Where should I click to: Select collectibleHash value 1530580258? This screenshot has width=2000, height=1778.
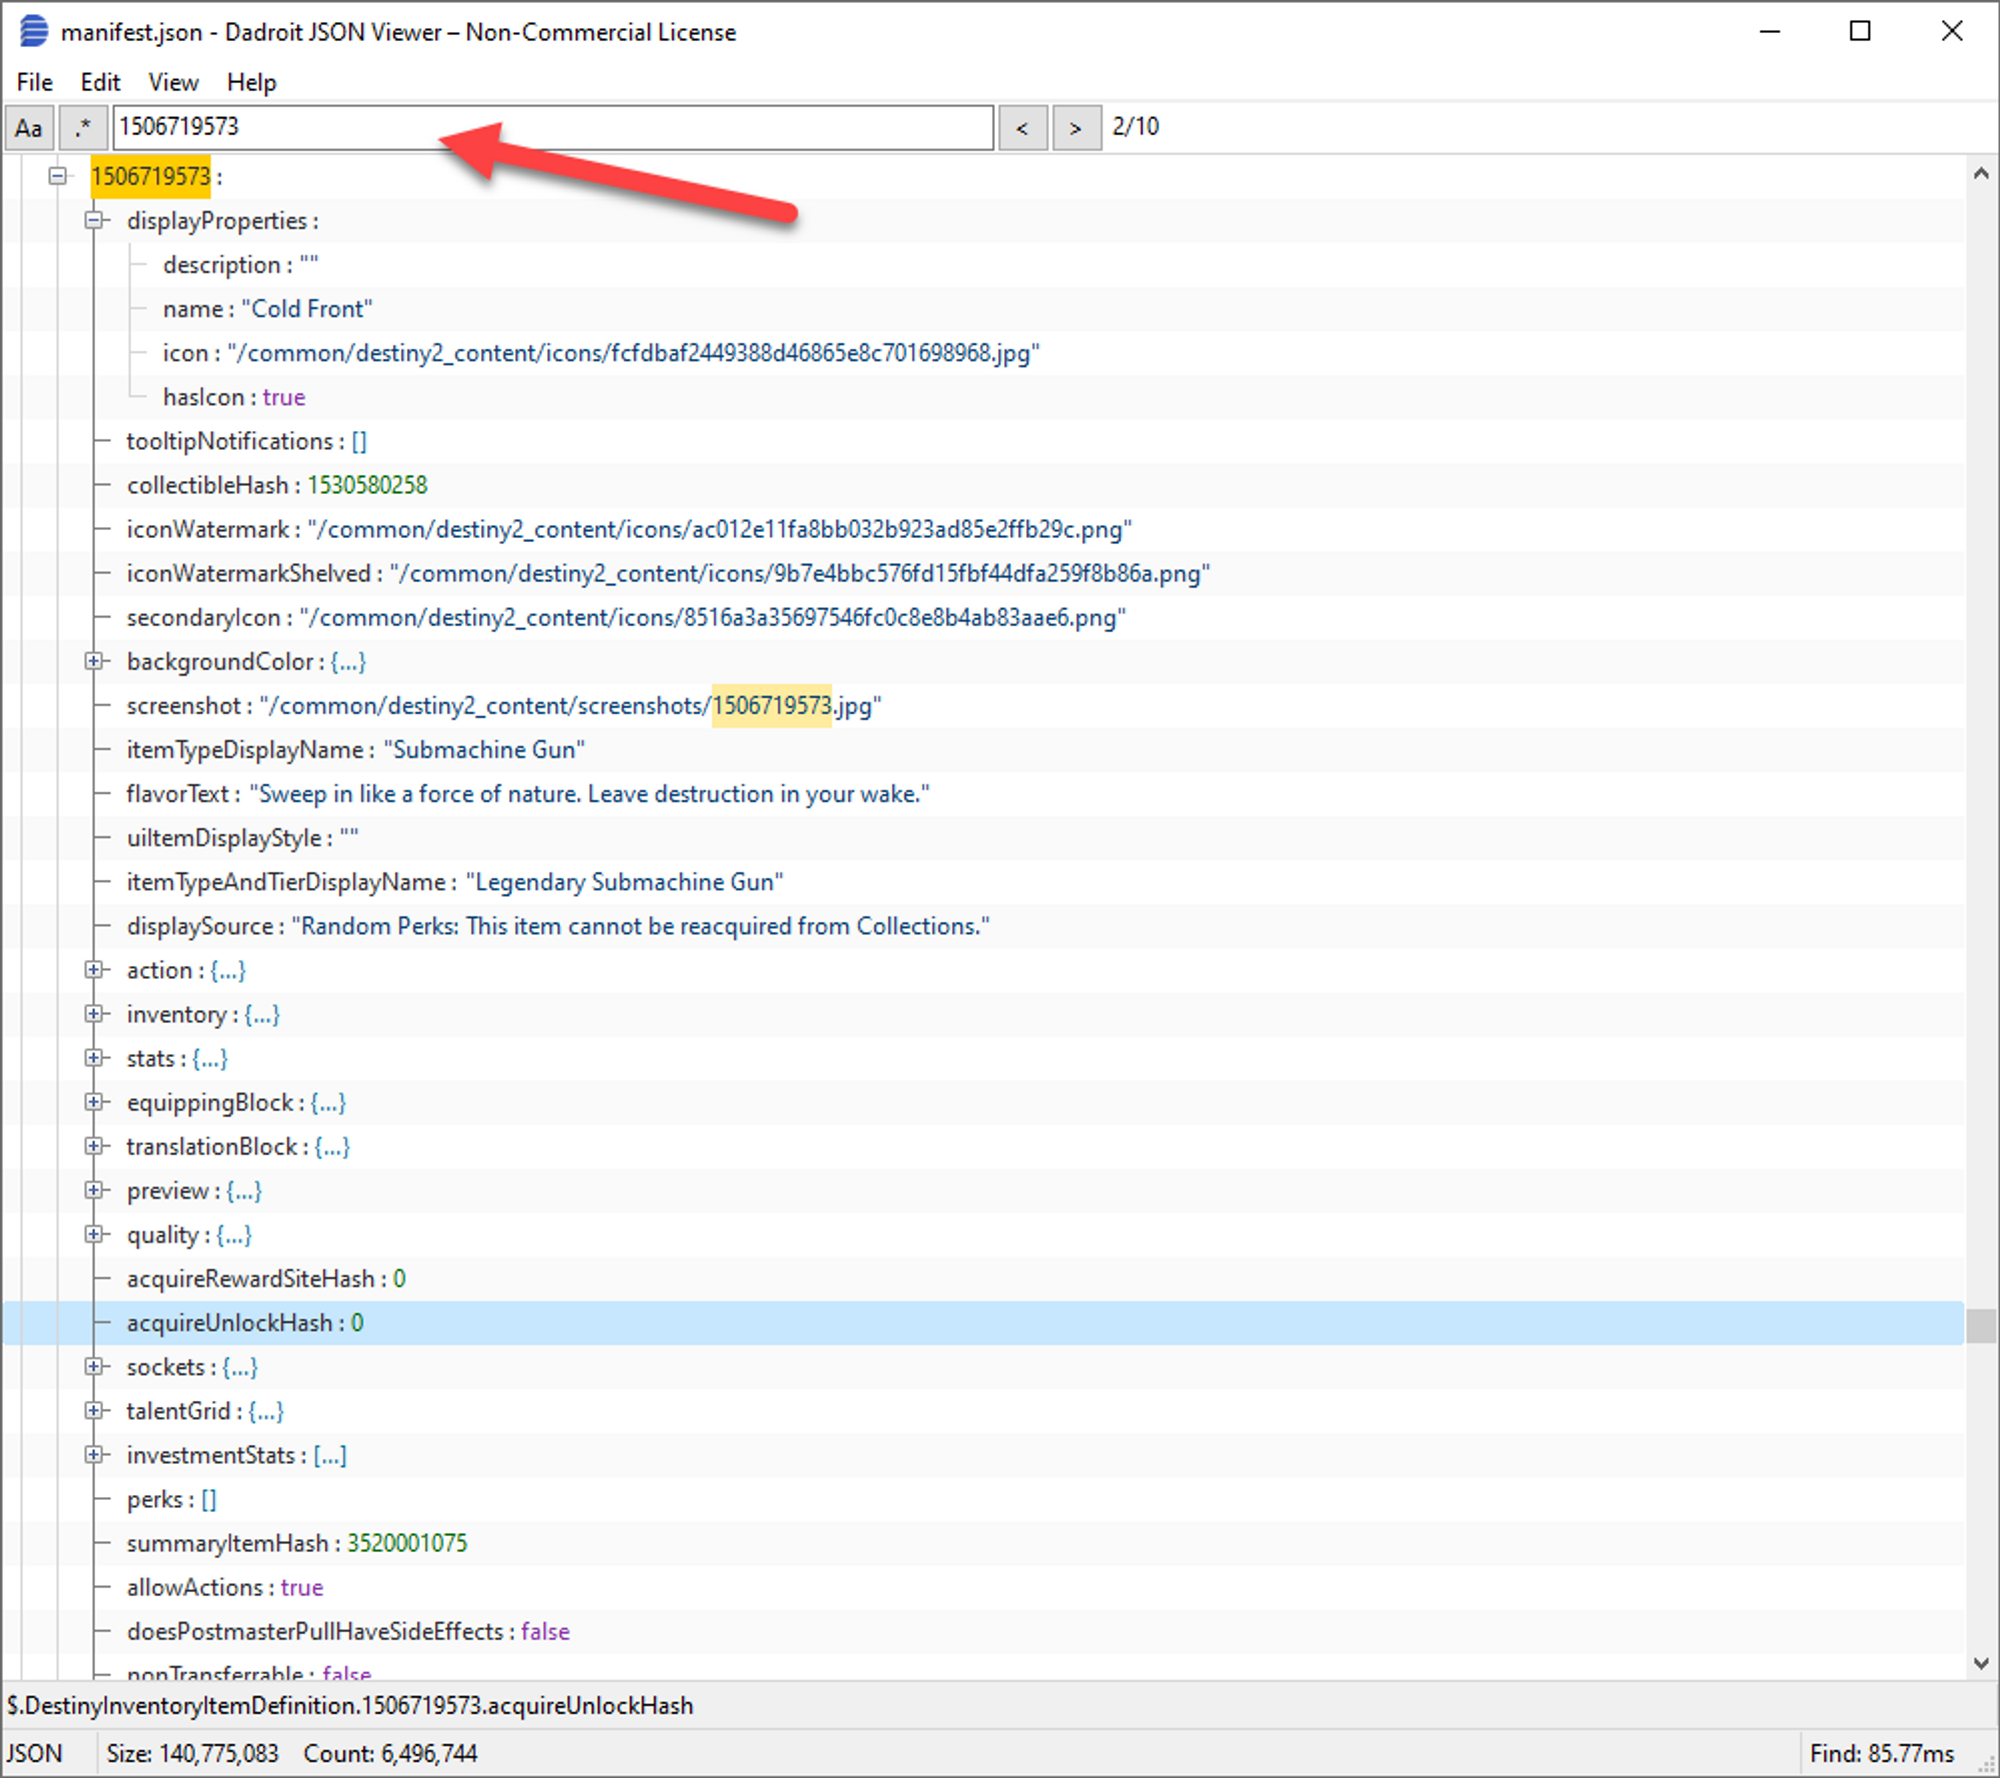pos(367,485)
